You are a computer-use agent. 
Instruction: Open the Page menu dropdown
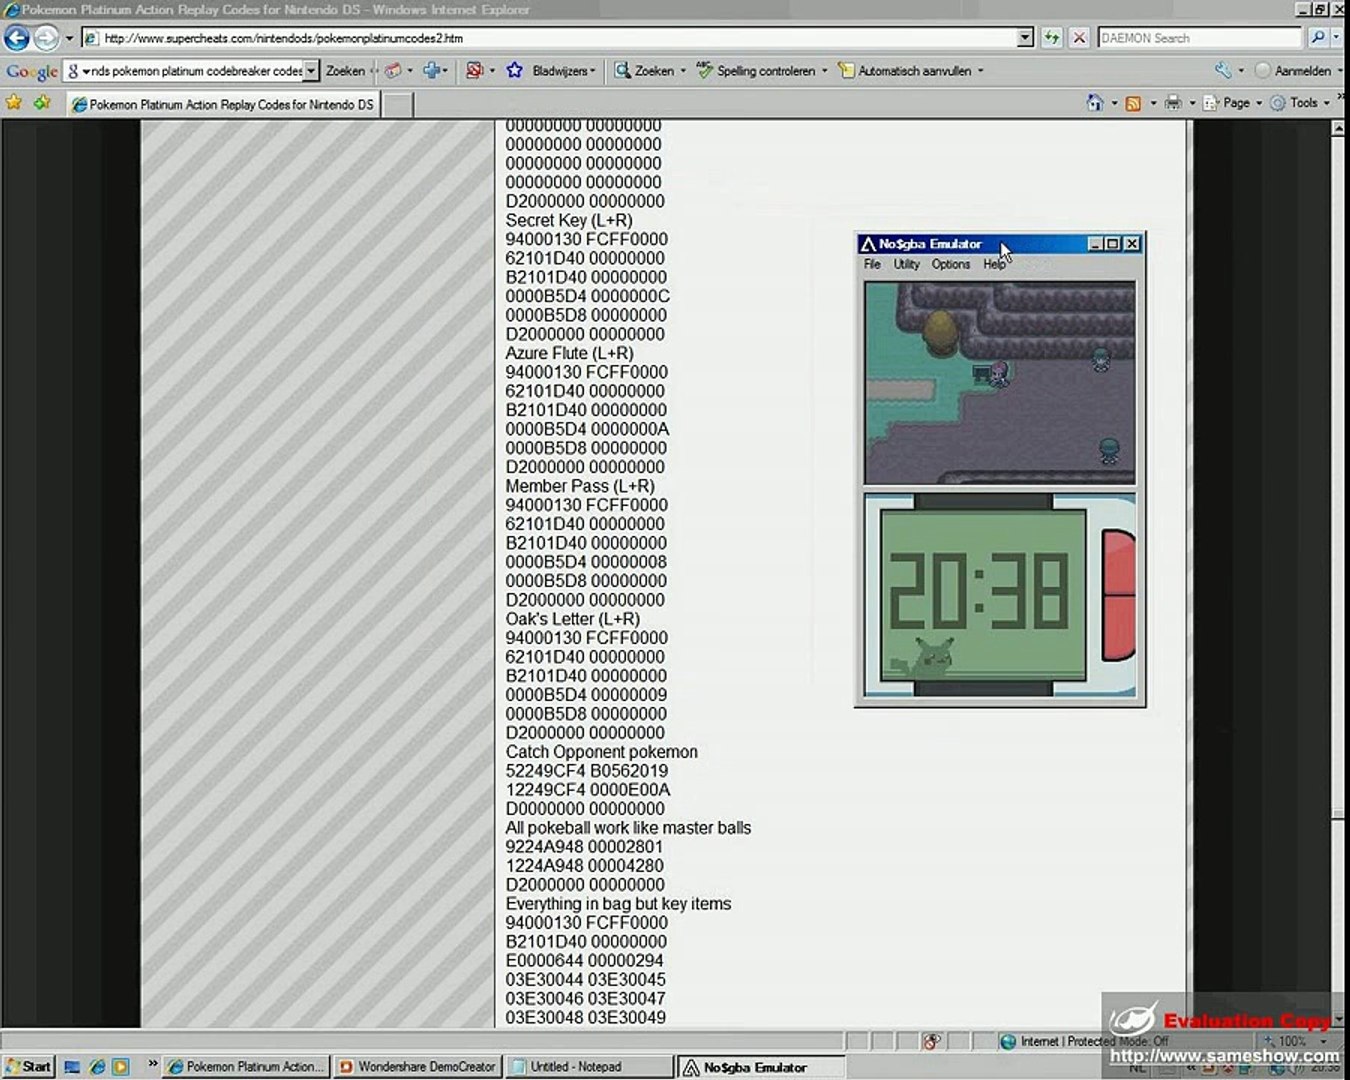point(1237,103)
